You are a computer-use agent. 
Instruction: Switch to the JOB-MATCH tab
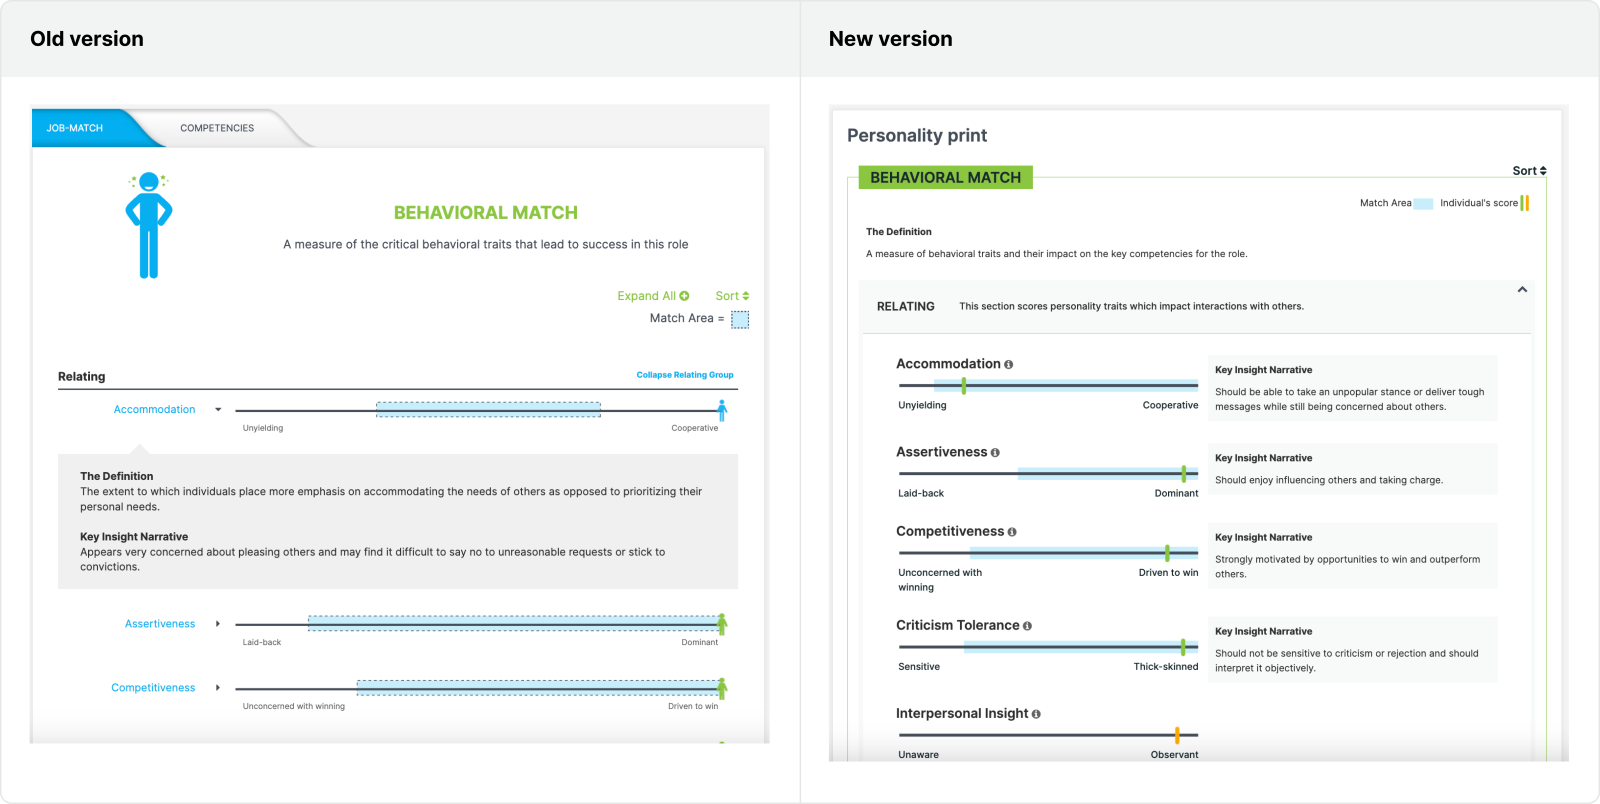[x=75, y=128]
